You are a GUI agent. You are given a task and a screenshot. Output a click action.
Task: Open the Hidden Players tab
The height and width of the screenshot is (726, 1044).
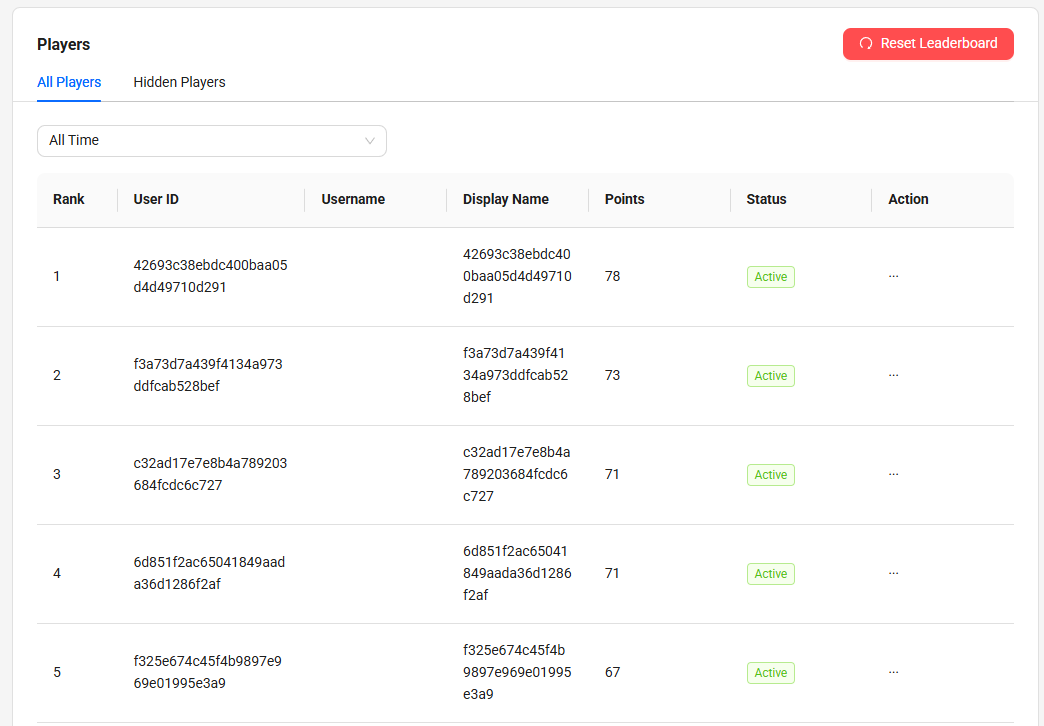[x=179, y=82]
